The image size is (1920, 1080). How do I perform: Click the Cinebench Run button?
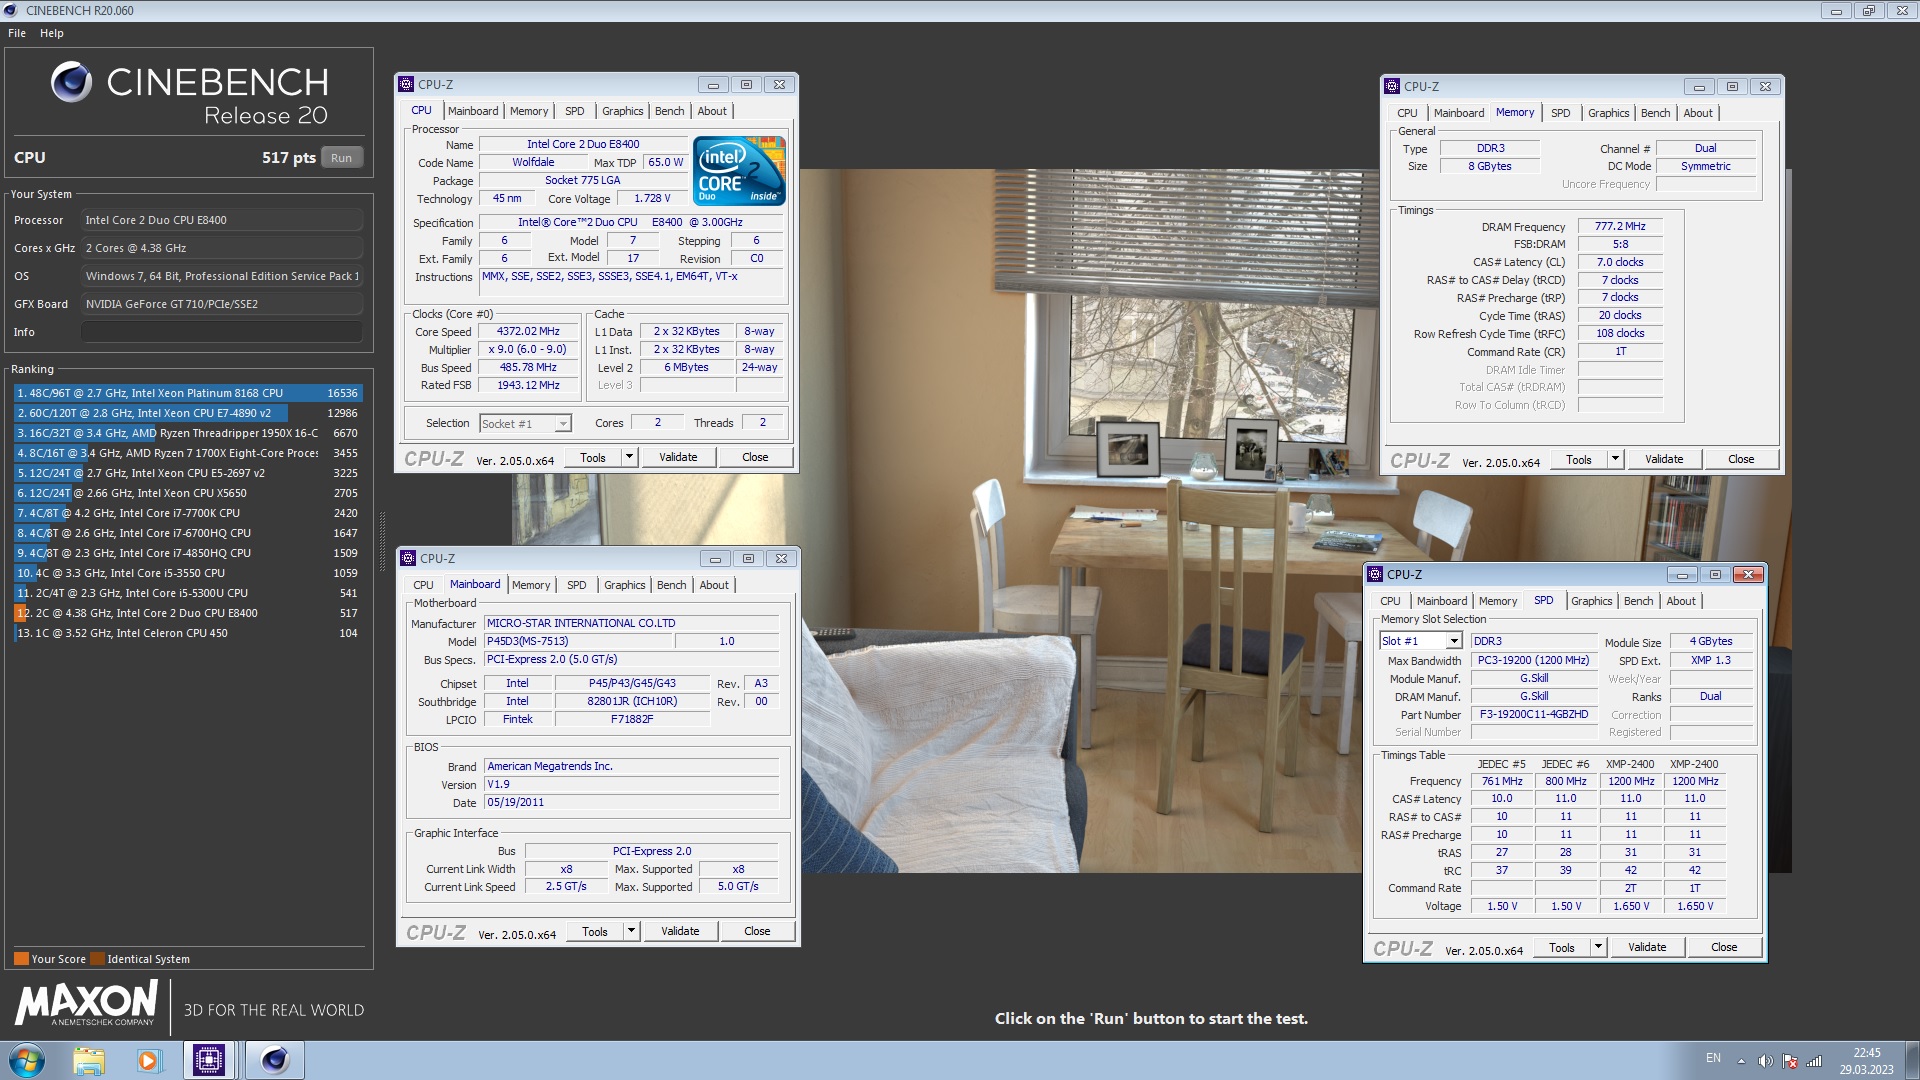pos(341,158)
